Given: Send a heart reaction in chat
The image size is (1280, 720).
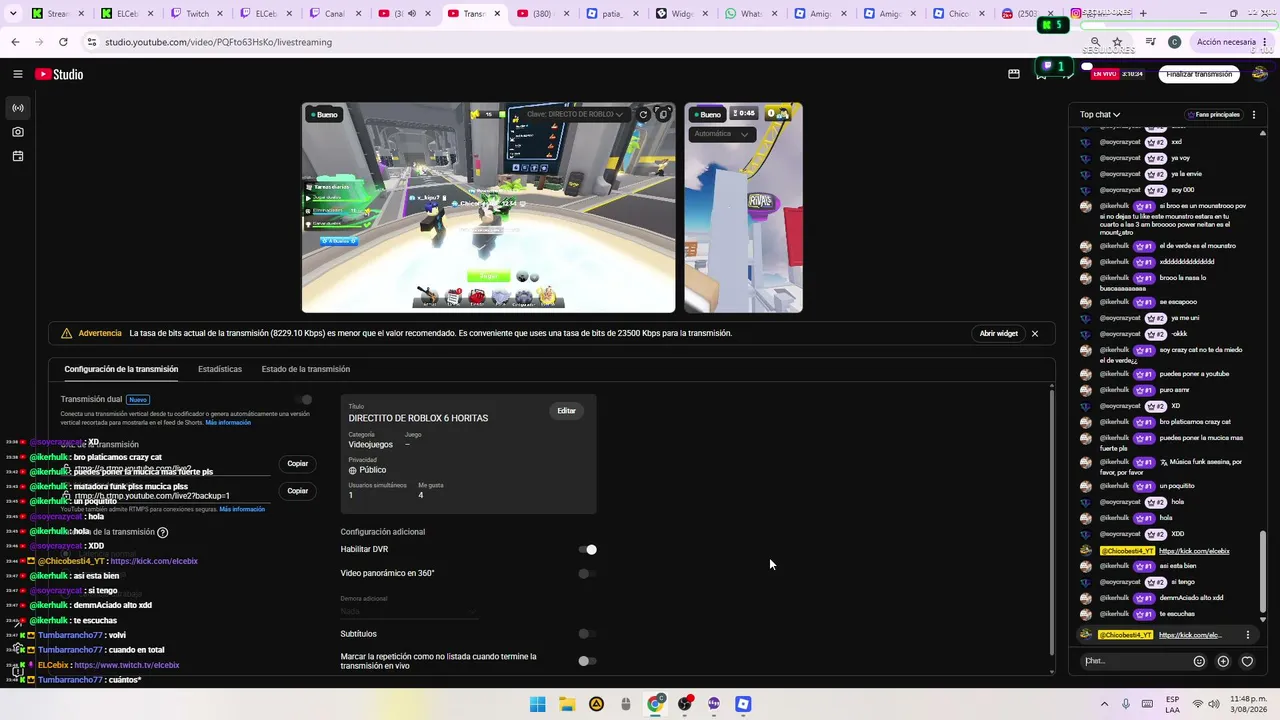Looking at the screenshot, I should (1247, 661).
